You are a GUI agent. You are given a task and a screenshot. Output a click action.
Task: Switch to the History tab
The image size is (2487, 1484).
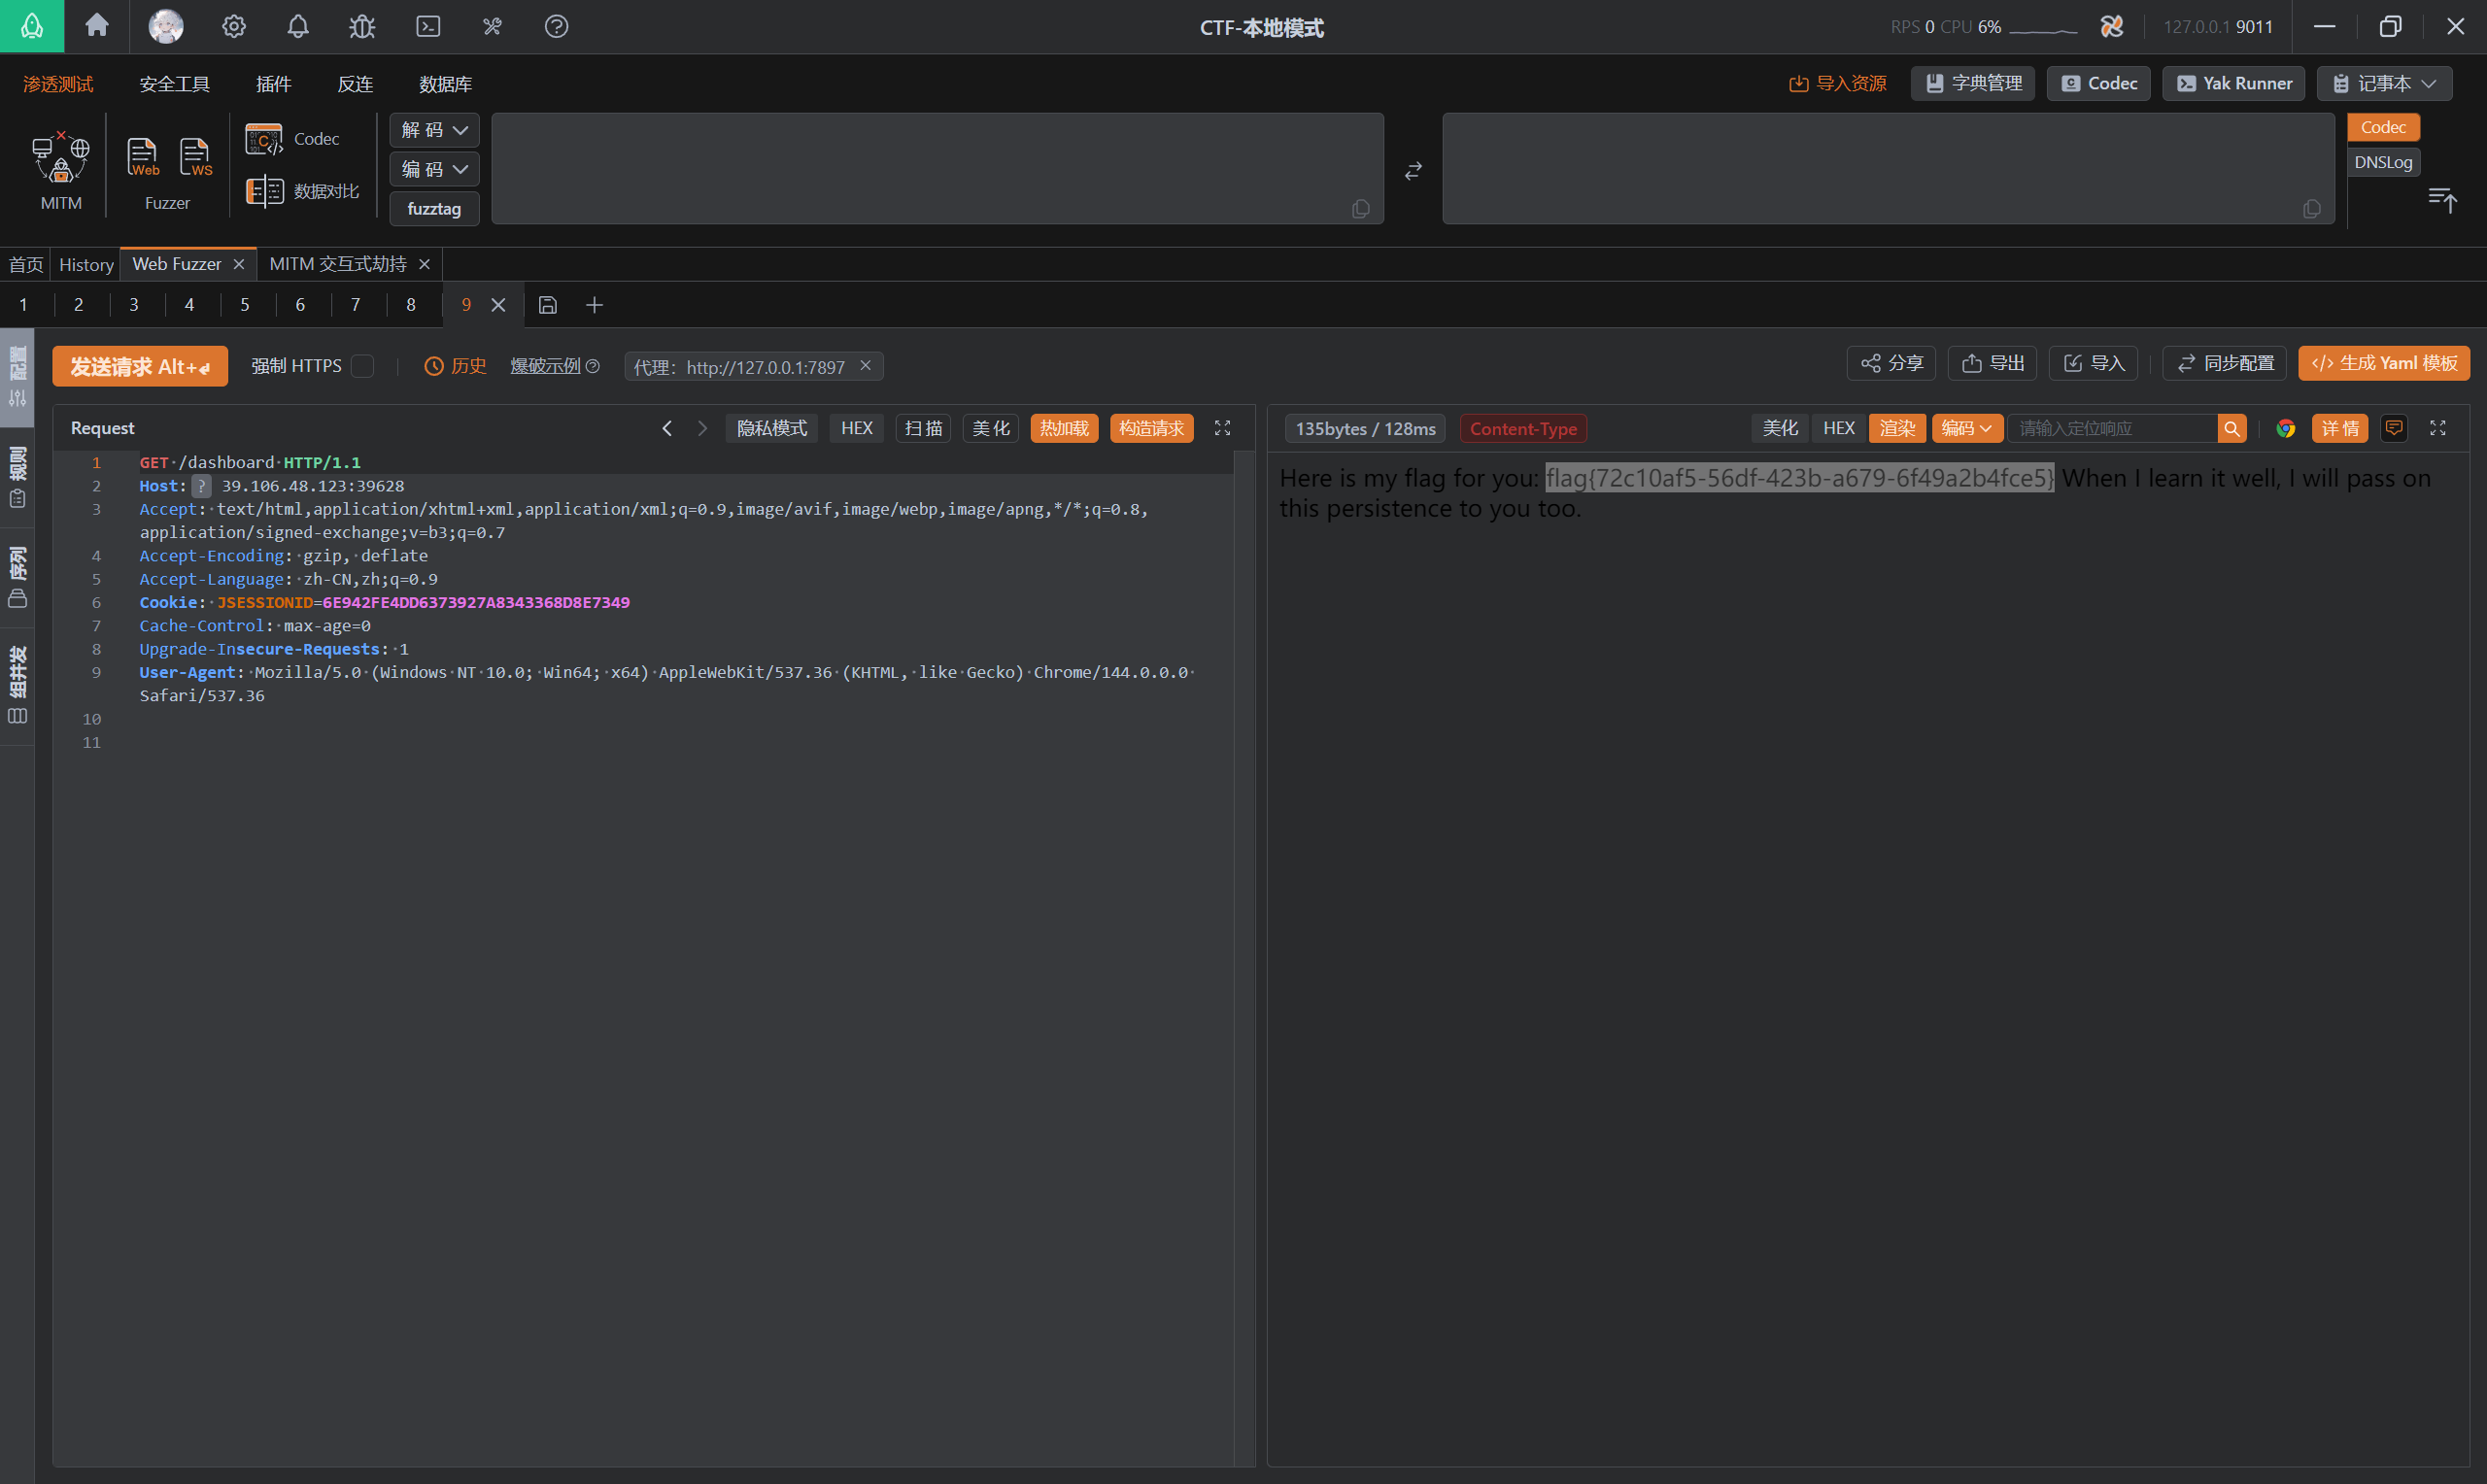coord(86,264)
